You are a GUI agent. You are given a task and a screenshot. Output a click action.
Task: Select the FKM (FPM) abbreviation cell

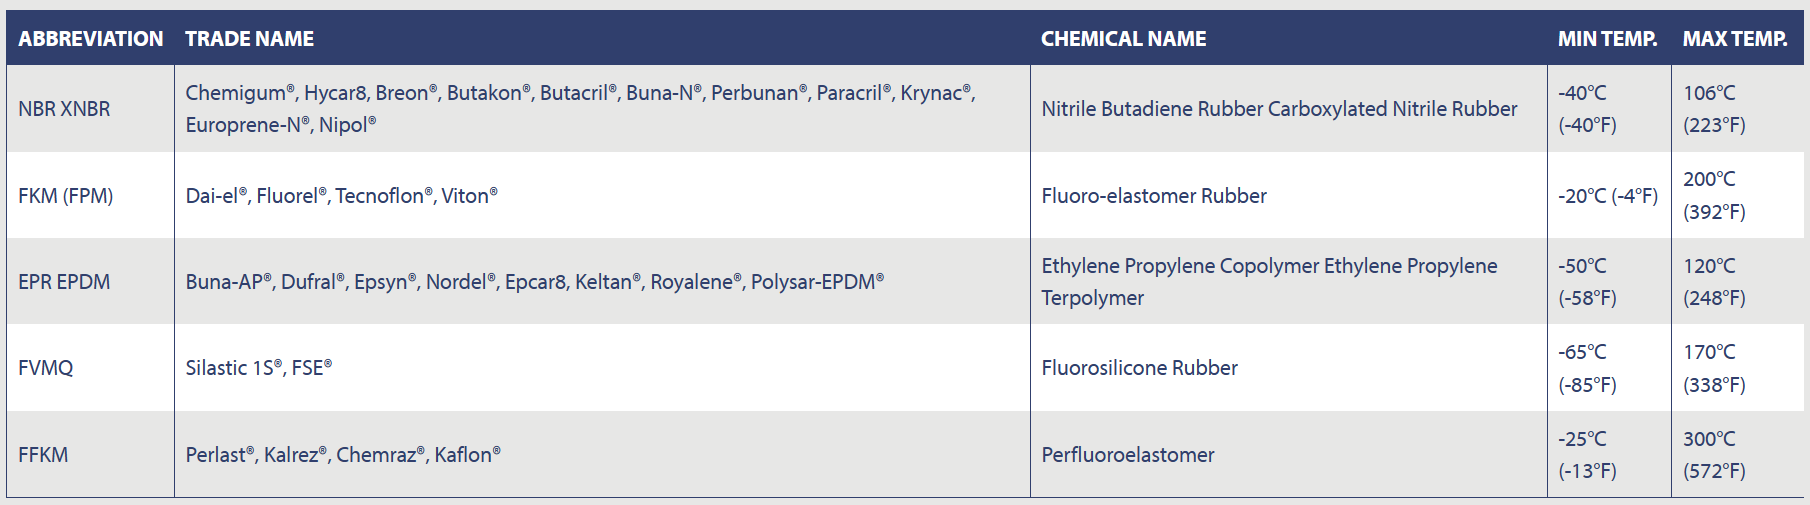pos(65,196)
